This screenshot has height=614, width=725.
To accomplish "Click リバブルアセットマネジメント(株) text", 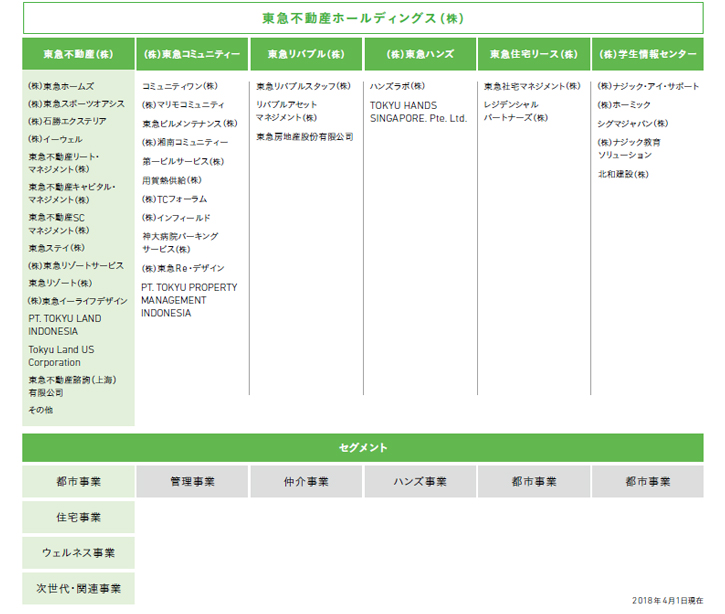I will pos(287,111).
